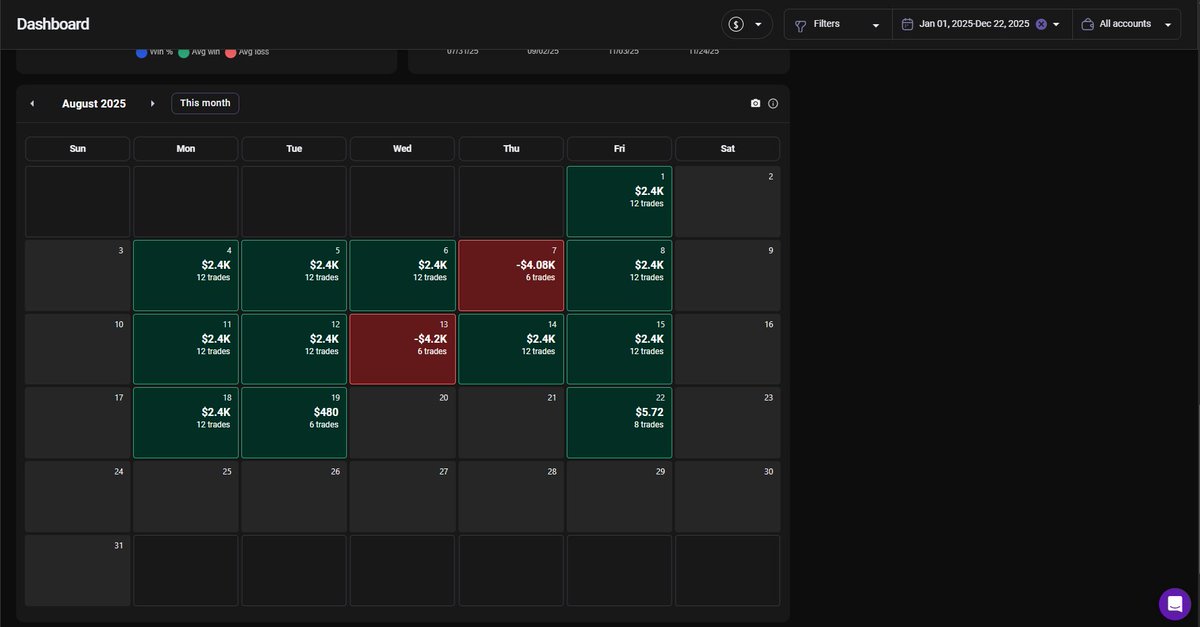The width and height of the screenshot is (1200, 627).
Task: Toggle Avg loss legend item
Action: (247, 52)
